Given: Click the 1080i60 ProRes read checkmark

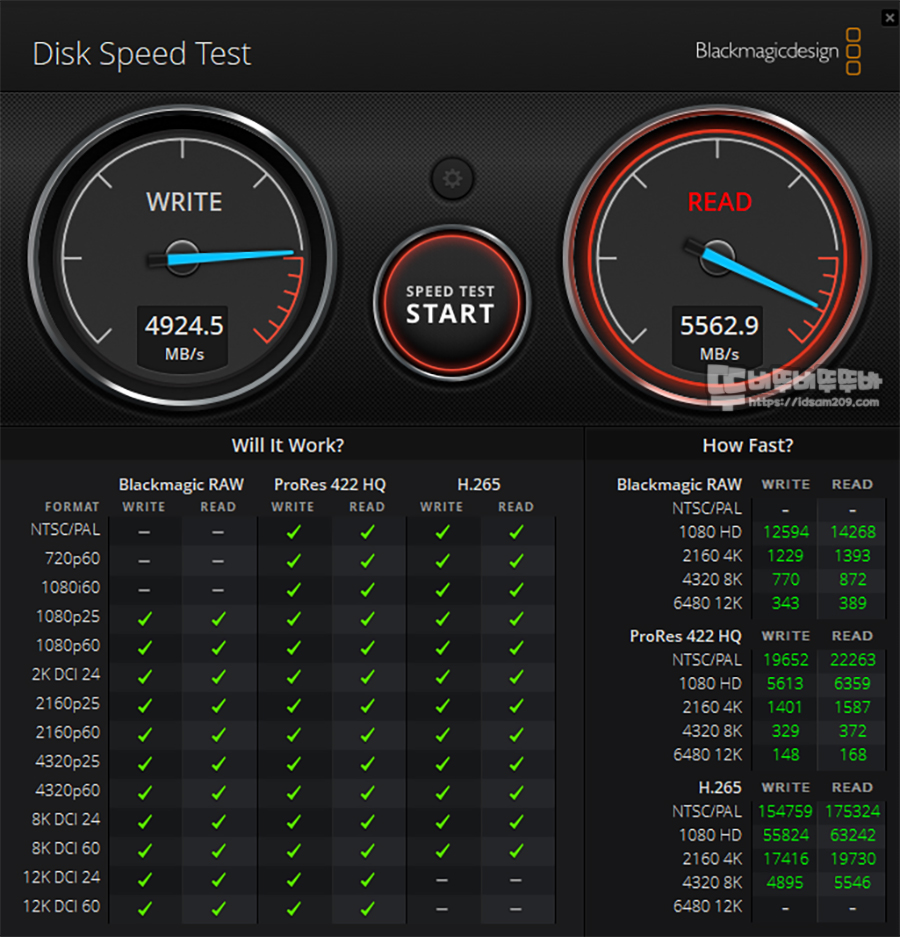Looking at the screenshot, I should (x=368, y=589).
